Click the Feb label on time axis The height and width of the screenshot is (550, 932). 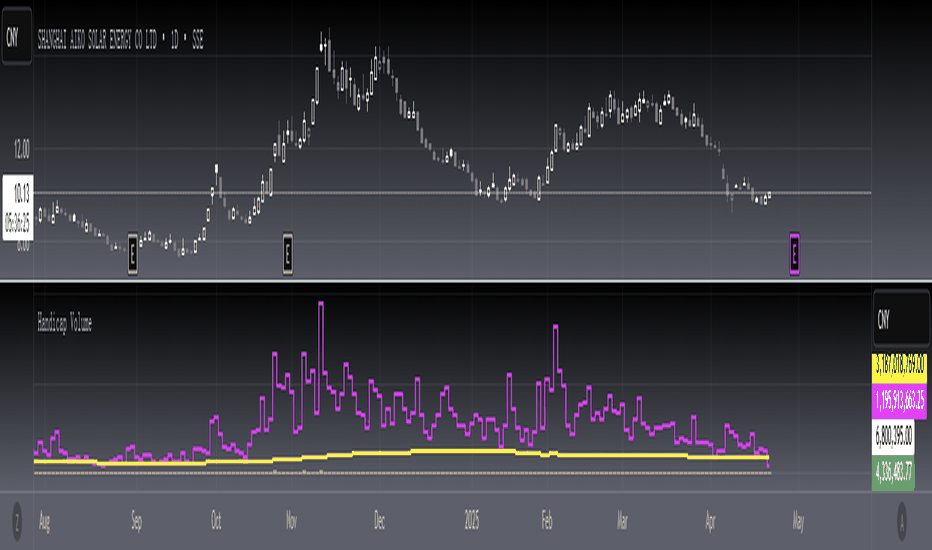[x=547, y=521]
